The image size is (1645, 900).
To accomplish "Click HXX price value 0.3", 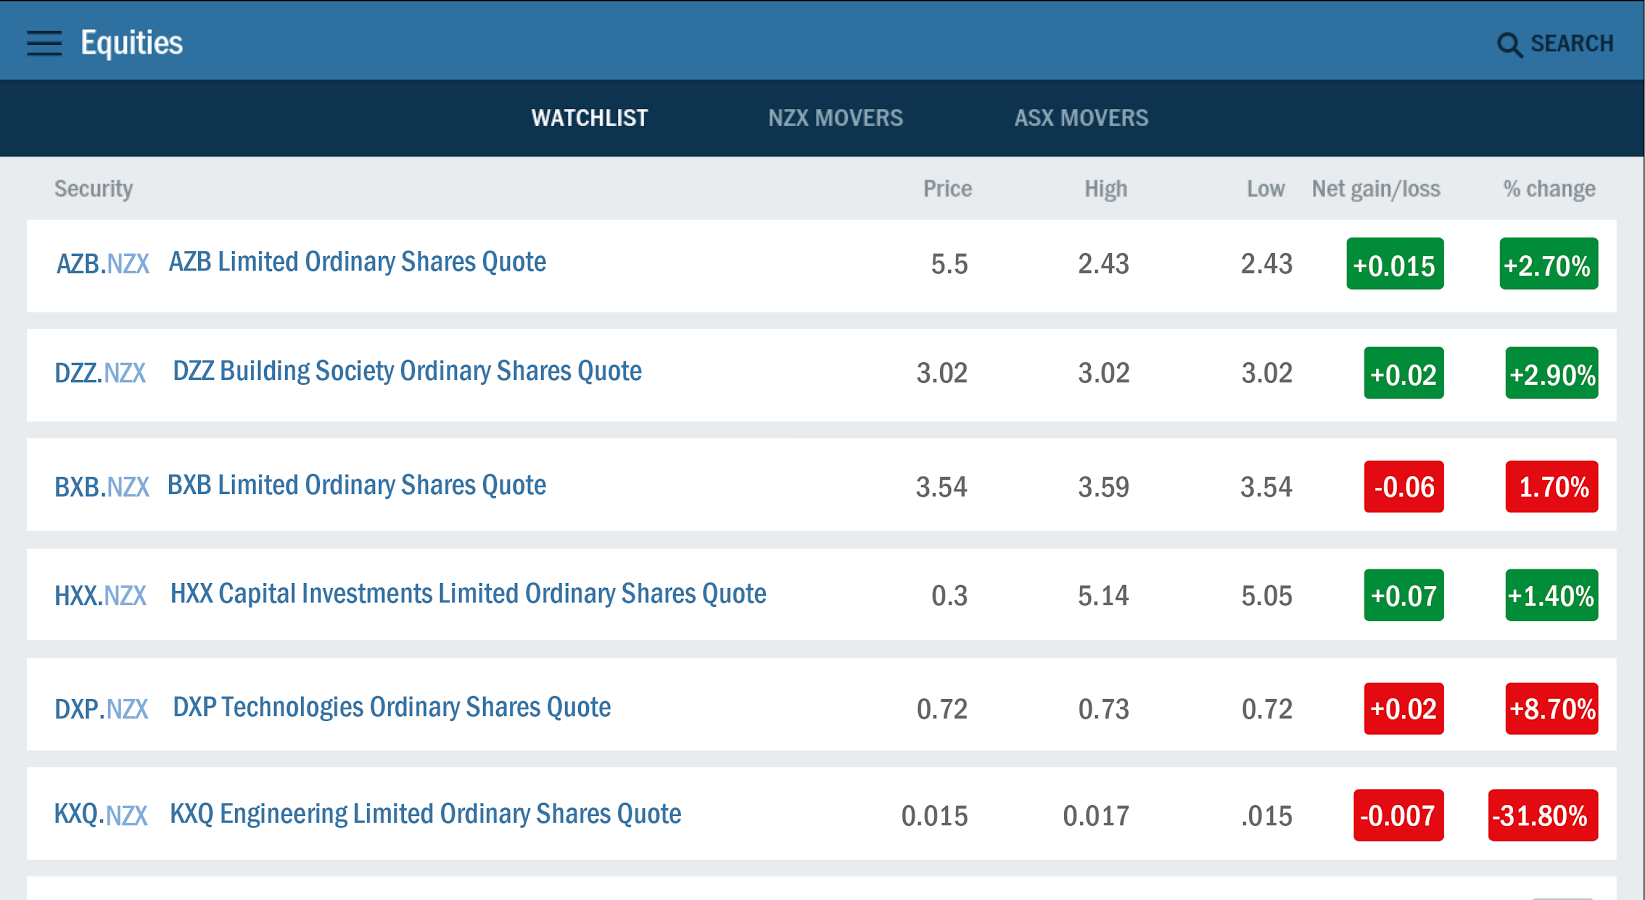I will 949,596.
